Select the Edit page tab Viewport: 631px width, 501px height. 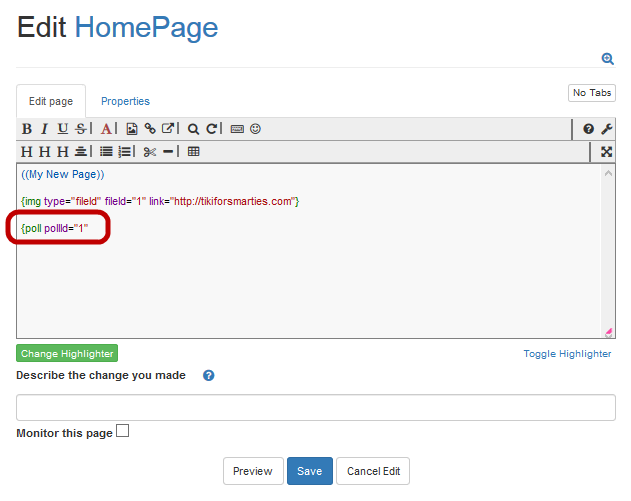pyautogui.click(x=51, y=101)
